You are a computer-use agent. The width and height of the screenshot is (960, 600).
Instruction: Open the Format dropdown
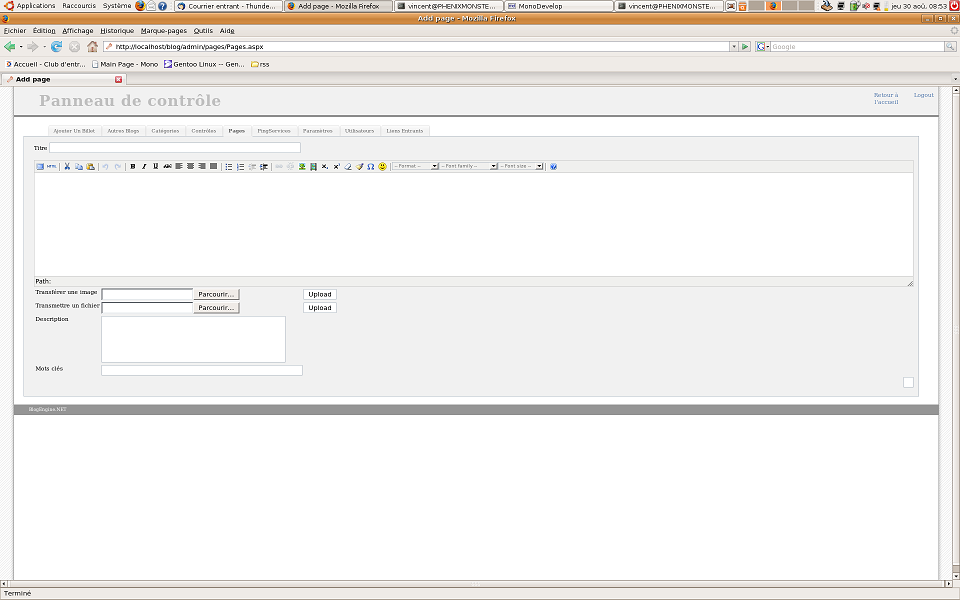[x=415, y=166]
